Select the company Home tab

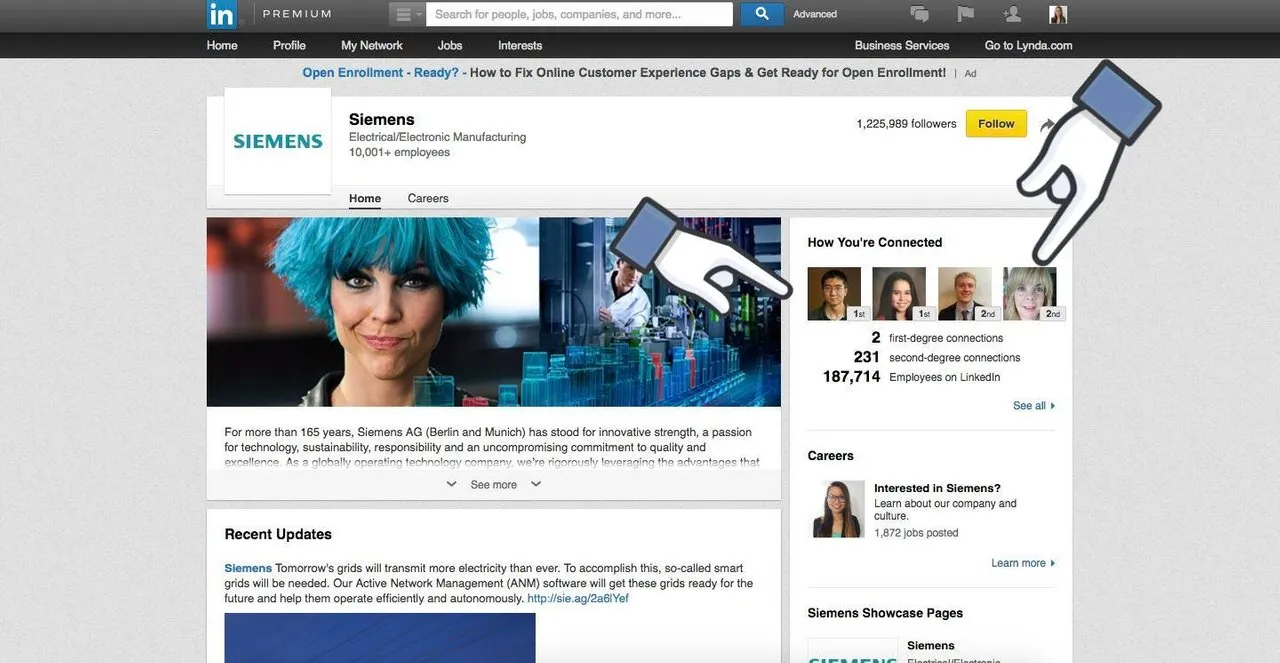[365, 198]
